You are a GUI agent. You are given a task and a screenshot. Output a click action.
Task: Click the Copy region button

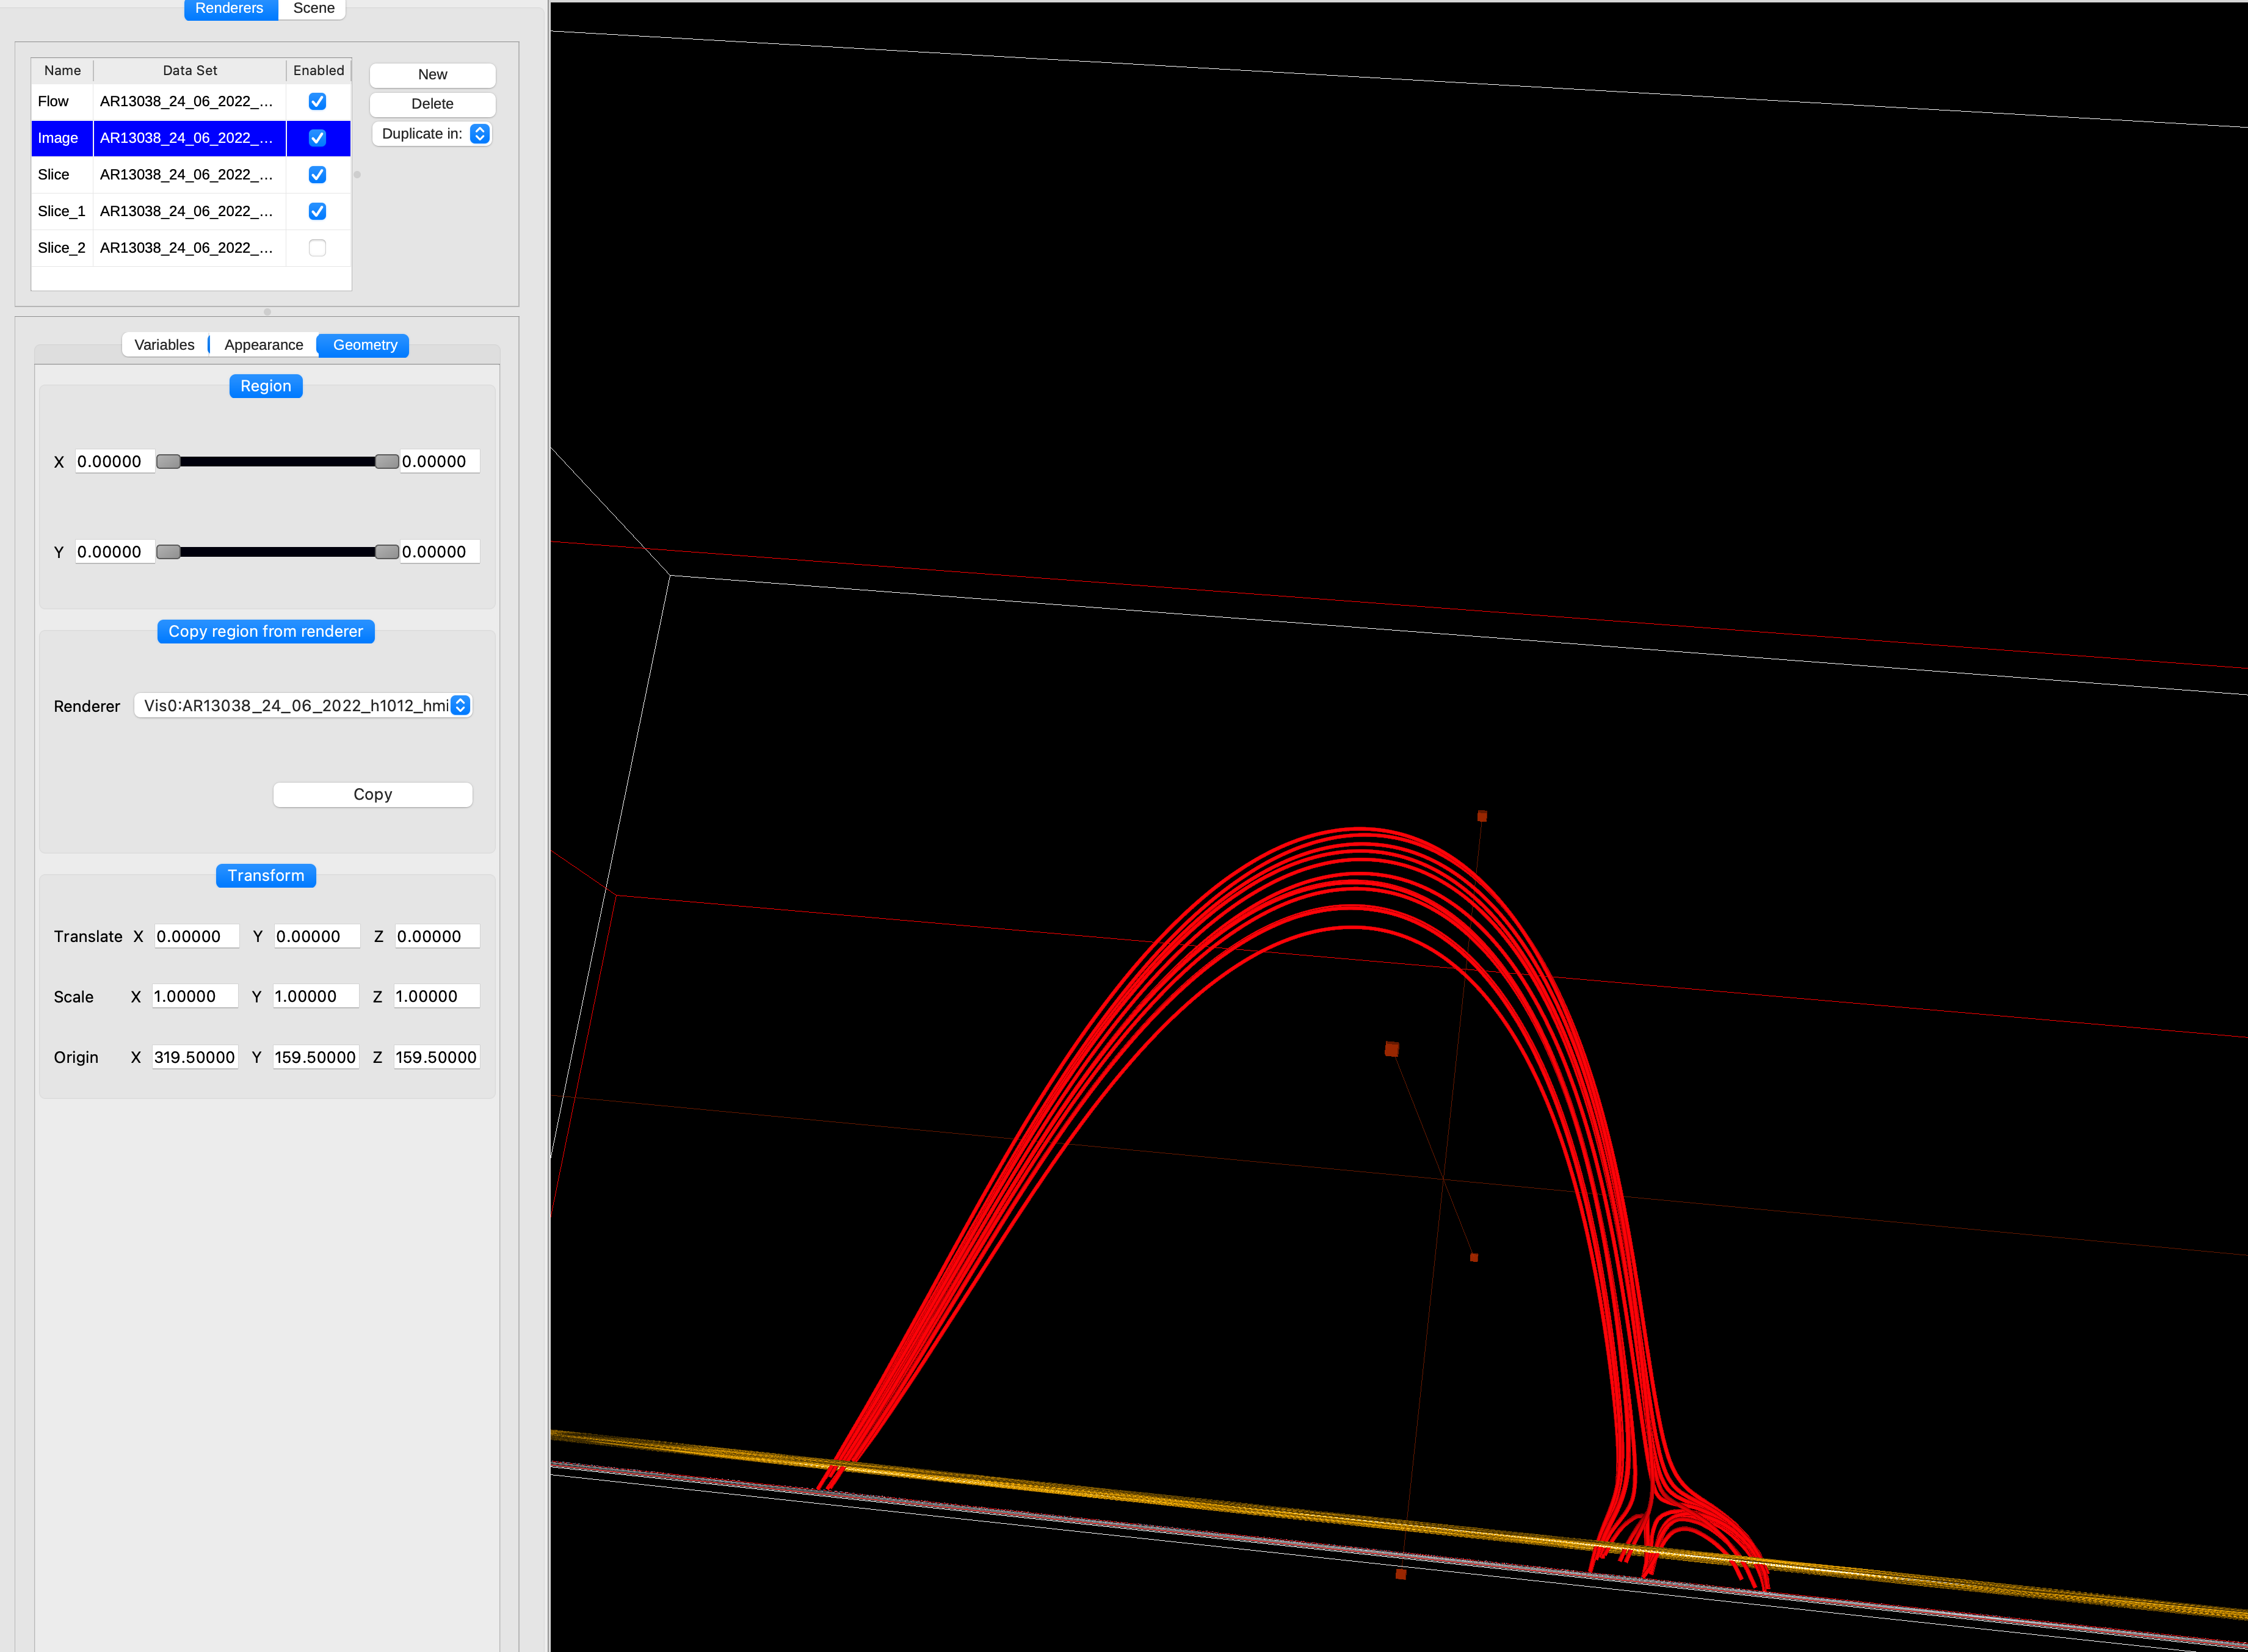point(372,795)
